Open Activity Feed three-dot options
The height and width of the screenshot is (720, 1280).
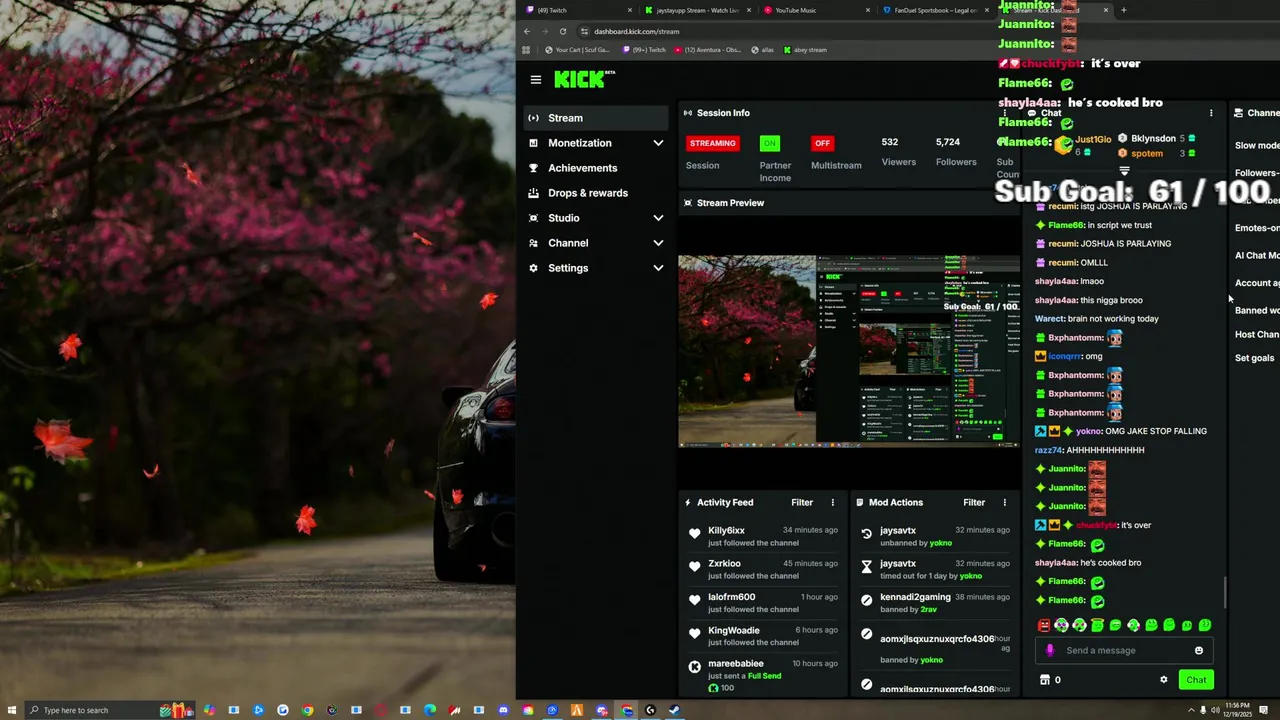point(833,503)
